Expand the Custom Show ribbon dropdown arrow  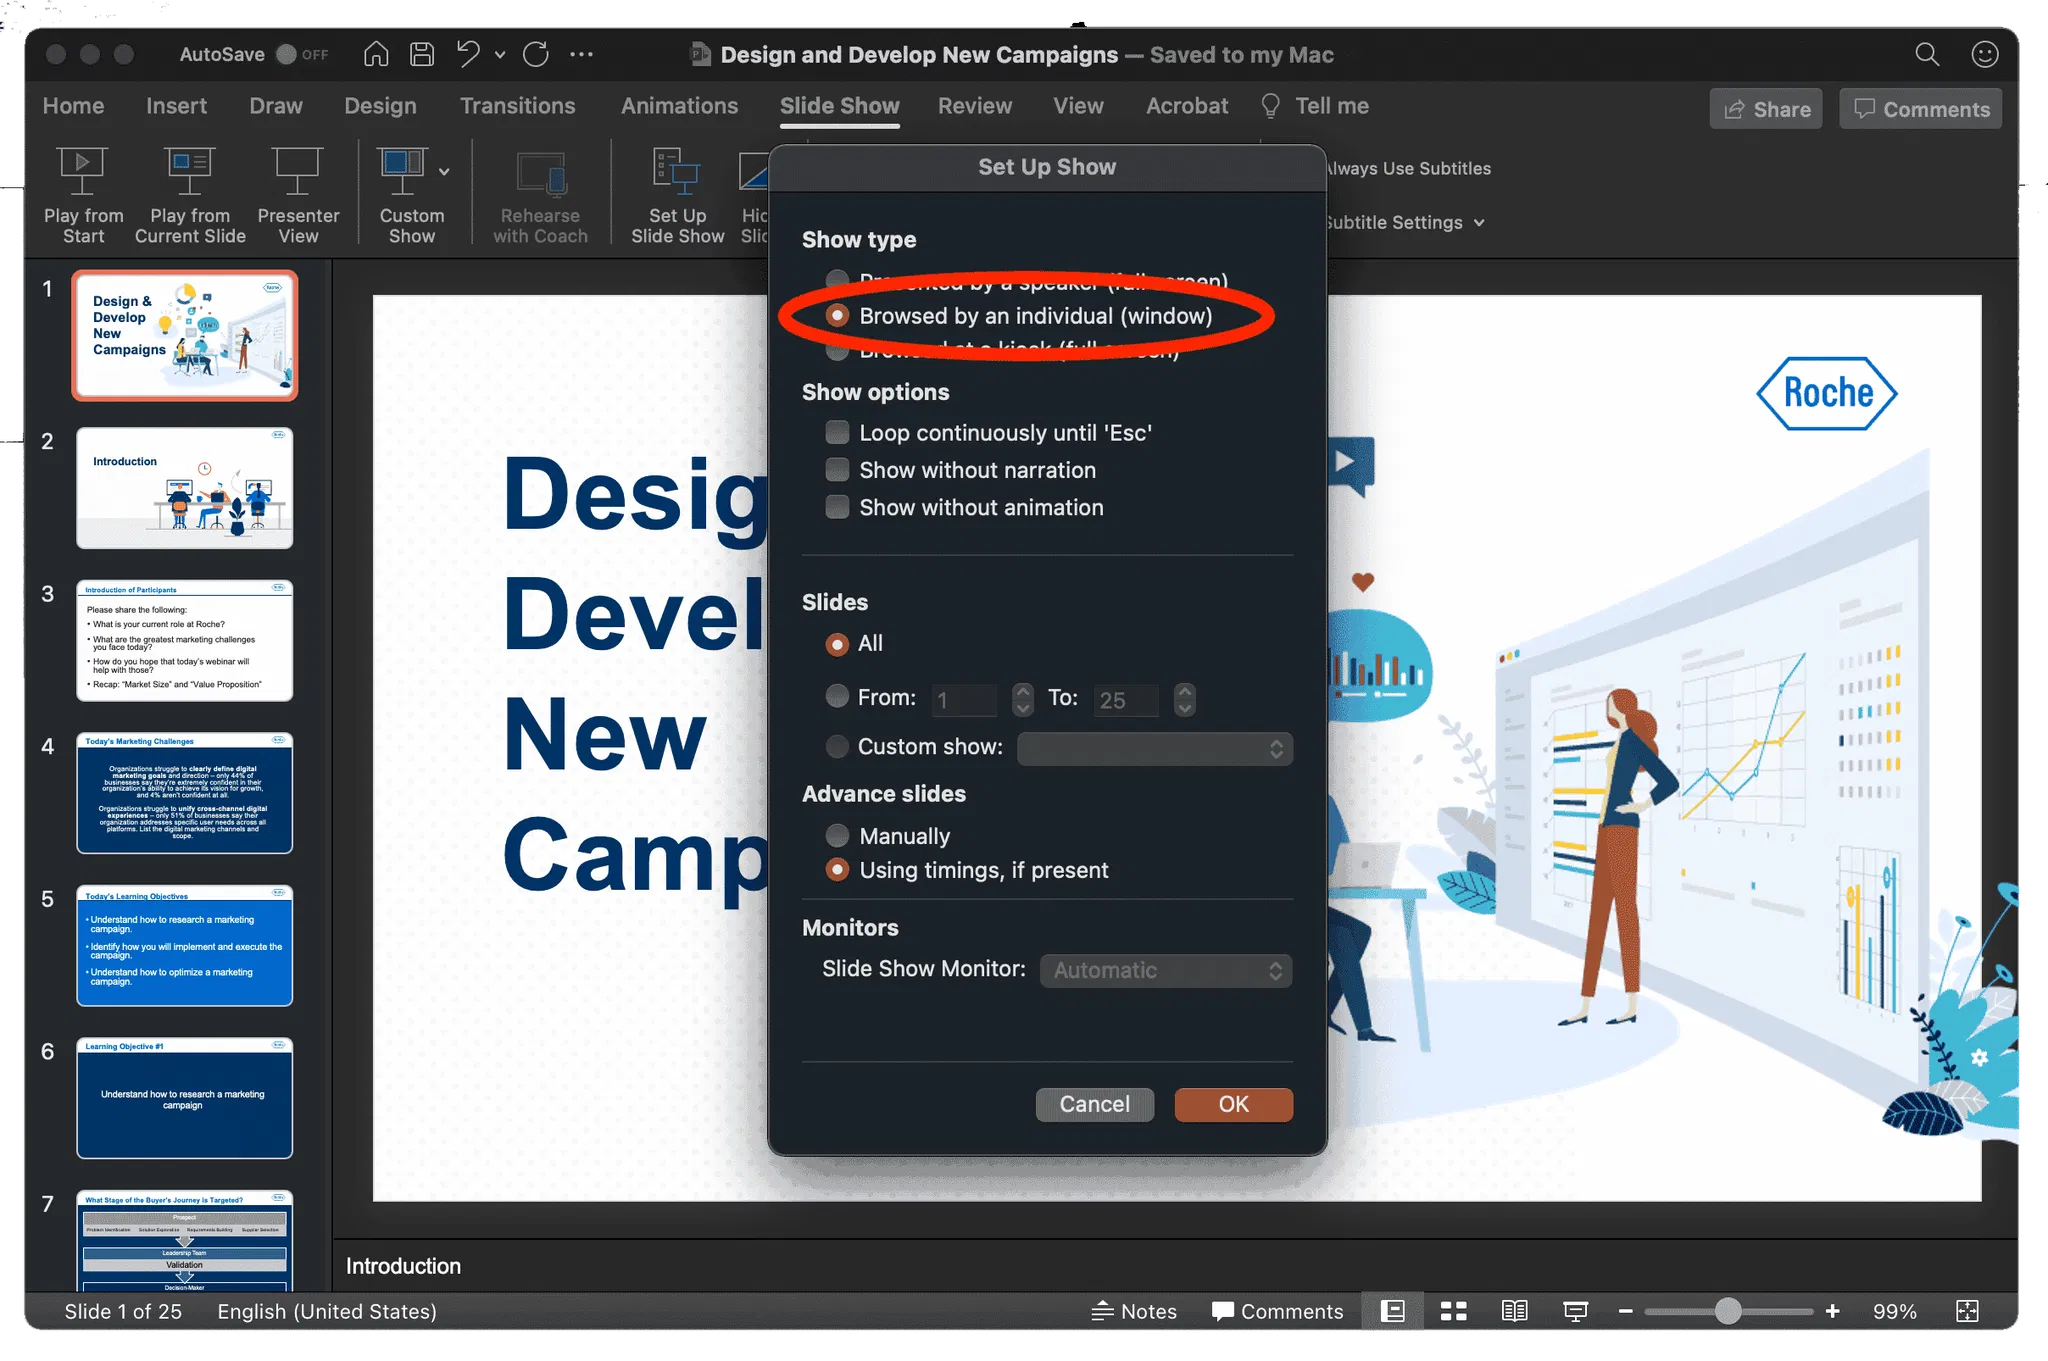point(444,172)
